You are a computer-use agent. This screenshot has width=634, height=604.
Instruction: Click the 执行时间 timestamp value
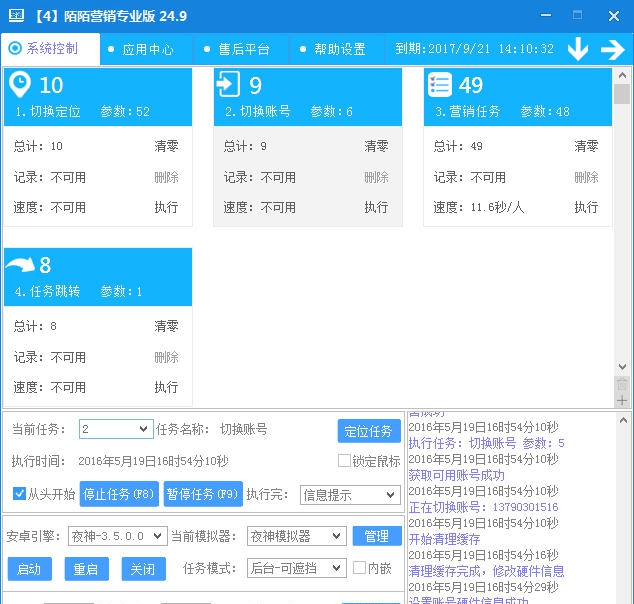(153, 461)
